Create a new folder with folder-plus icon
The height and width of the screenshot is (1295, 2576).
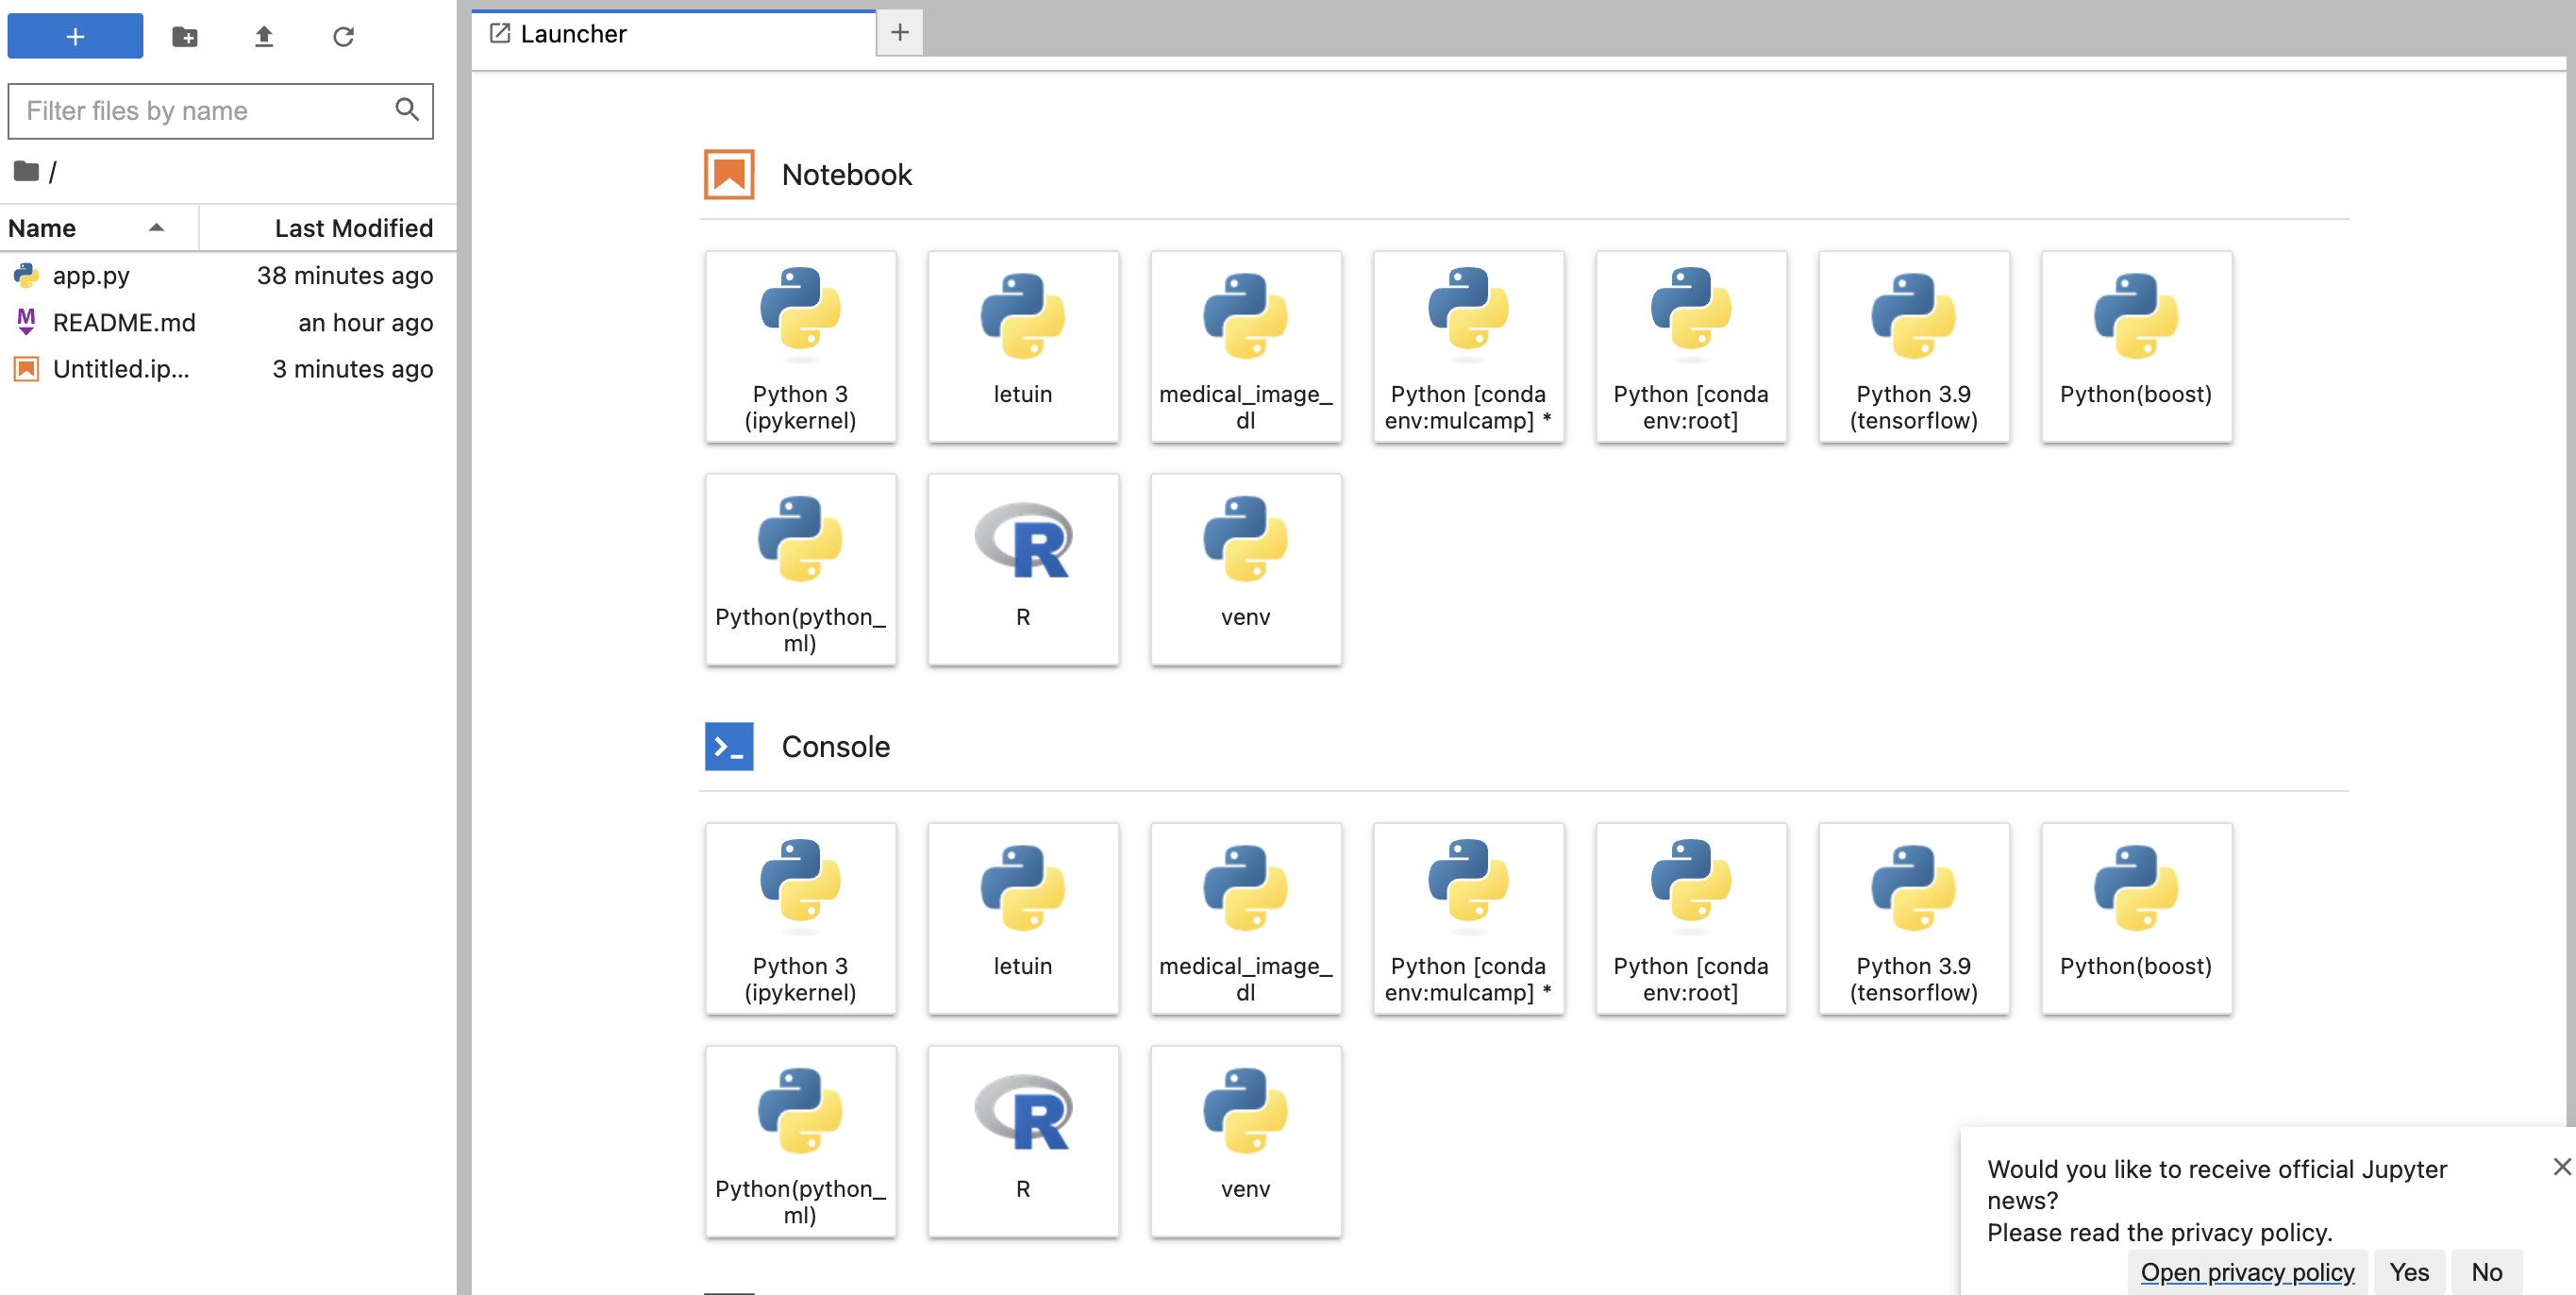(184, 37)
